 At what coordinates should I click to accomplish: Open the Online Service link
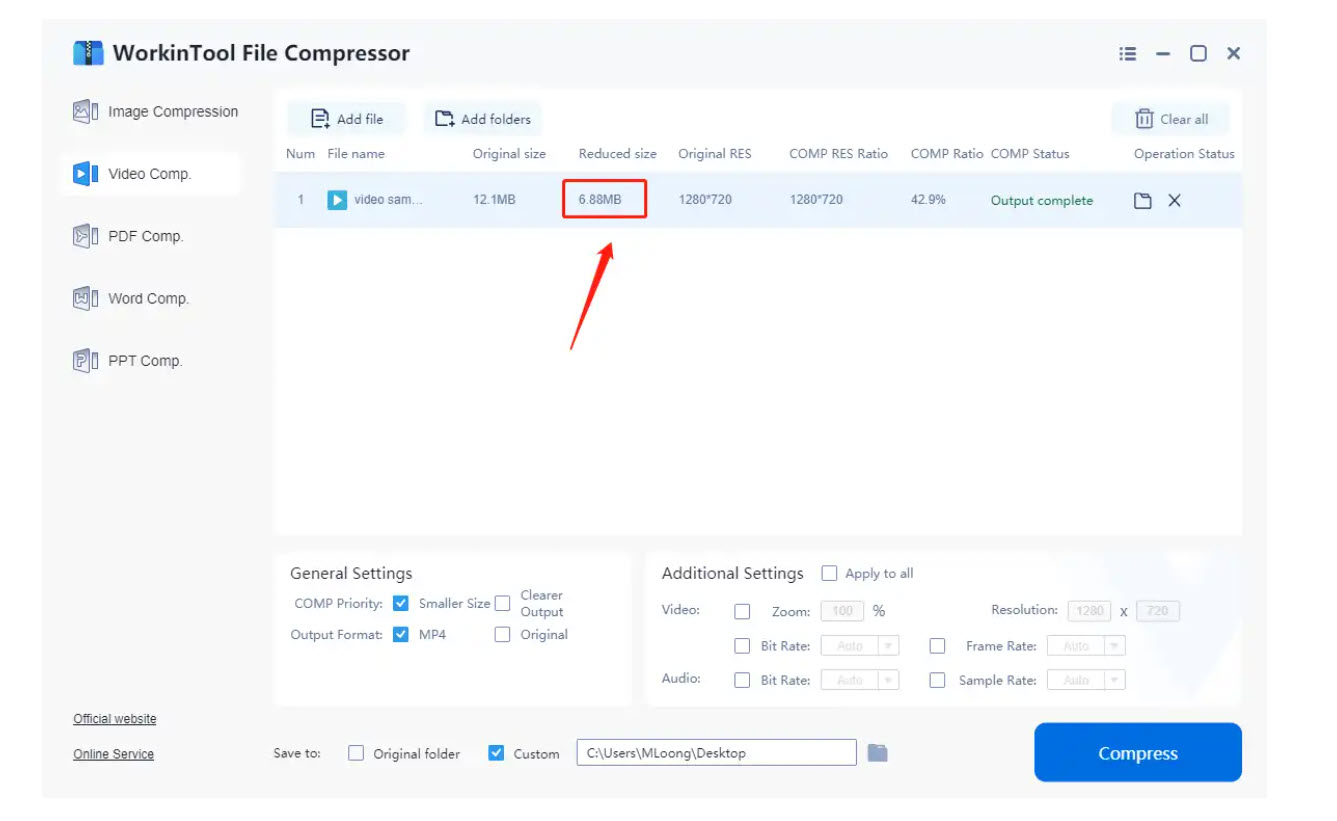pyautogui.click(x=113, y=754)
